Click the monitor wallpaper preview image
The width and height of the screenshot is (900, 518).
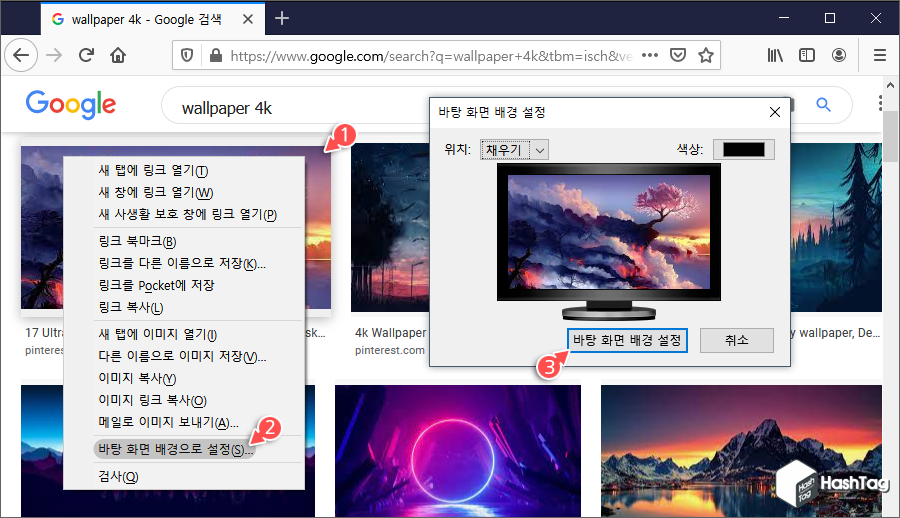(608, 232)
